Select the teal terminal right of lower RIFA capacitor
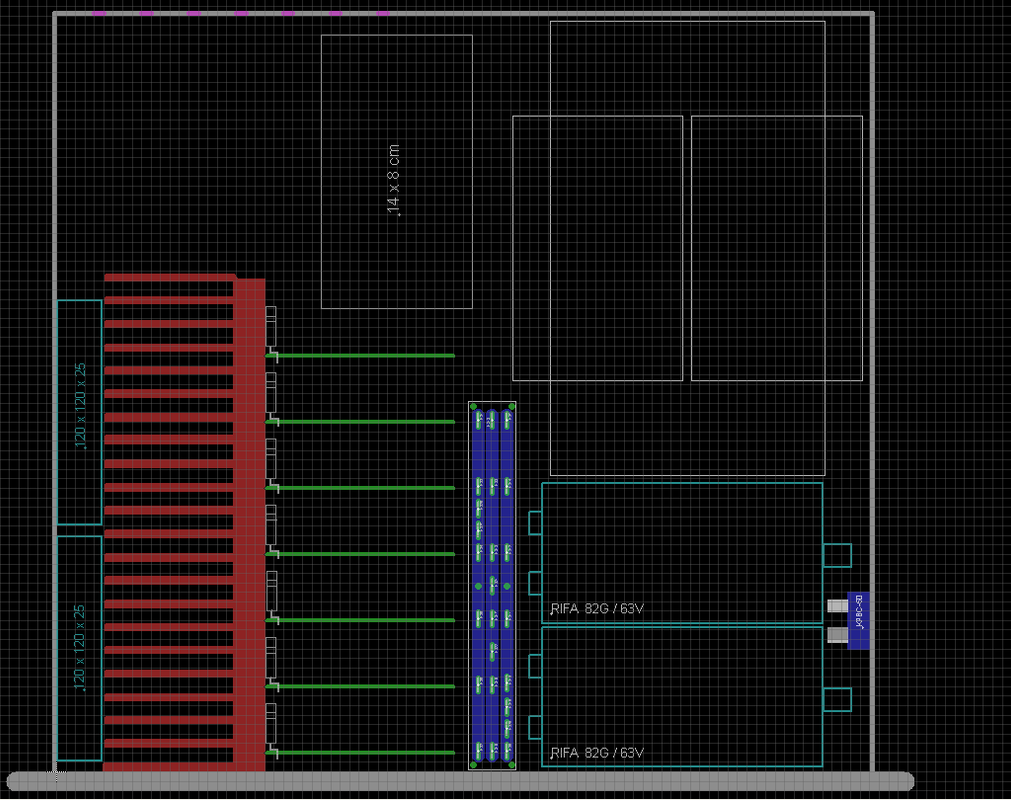 (x=838, y=700)
